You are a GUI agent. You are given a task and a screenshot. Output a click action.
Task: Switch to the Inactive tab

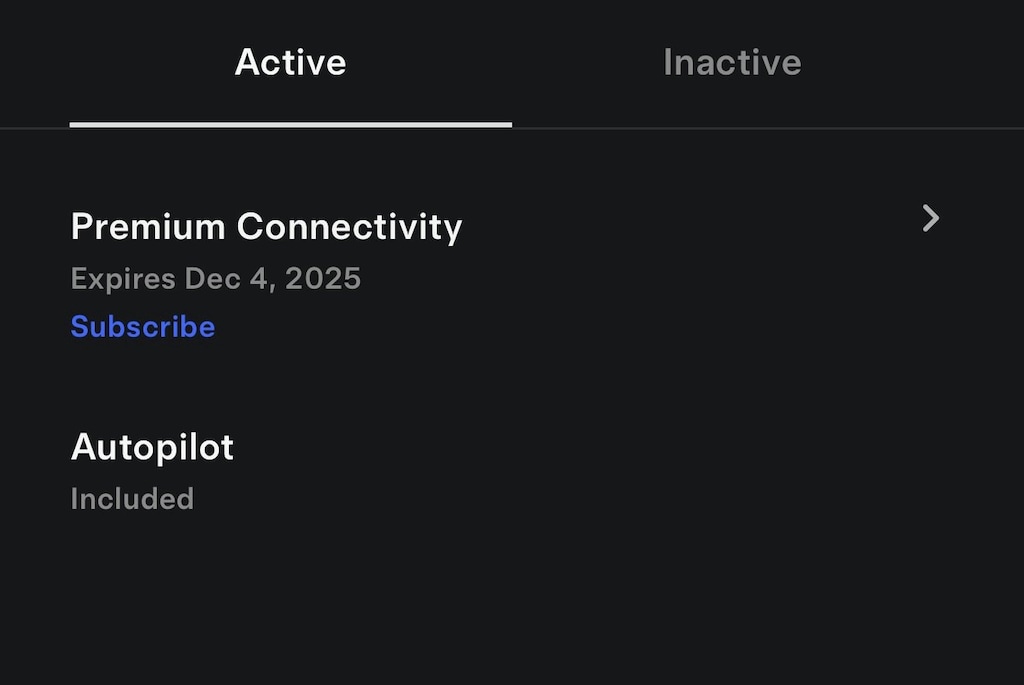tap(732, 63)
